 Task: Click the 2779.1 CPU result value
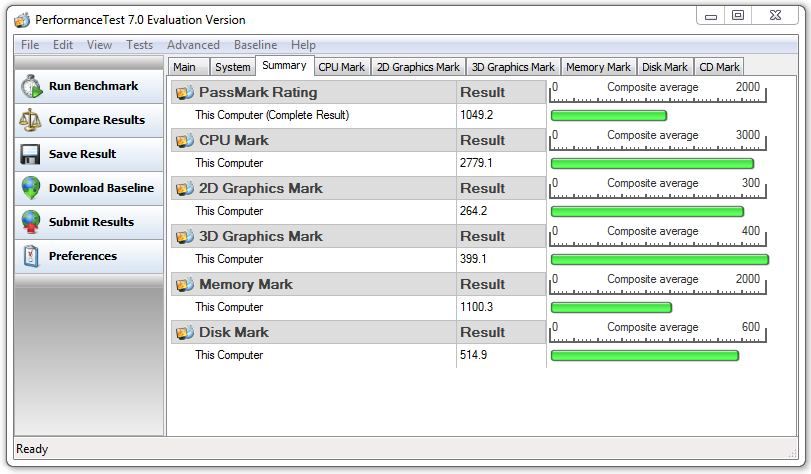click(x=476, y=163)
